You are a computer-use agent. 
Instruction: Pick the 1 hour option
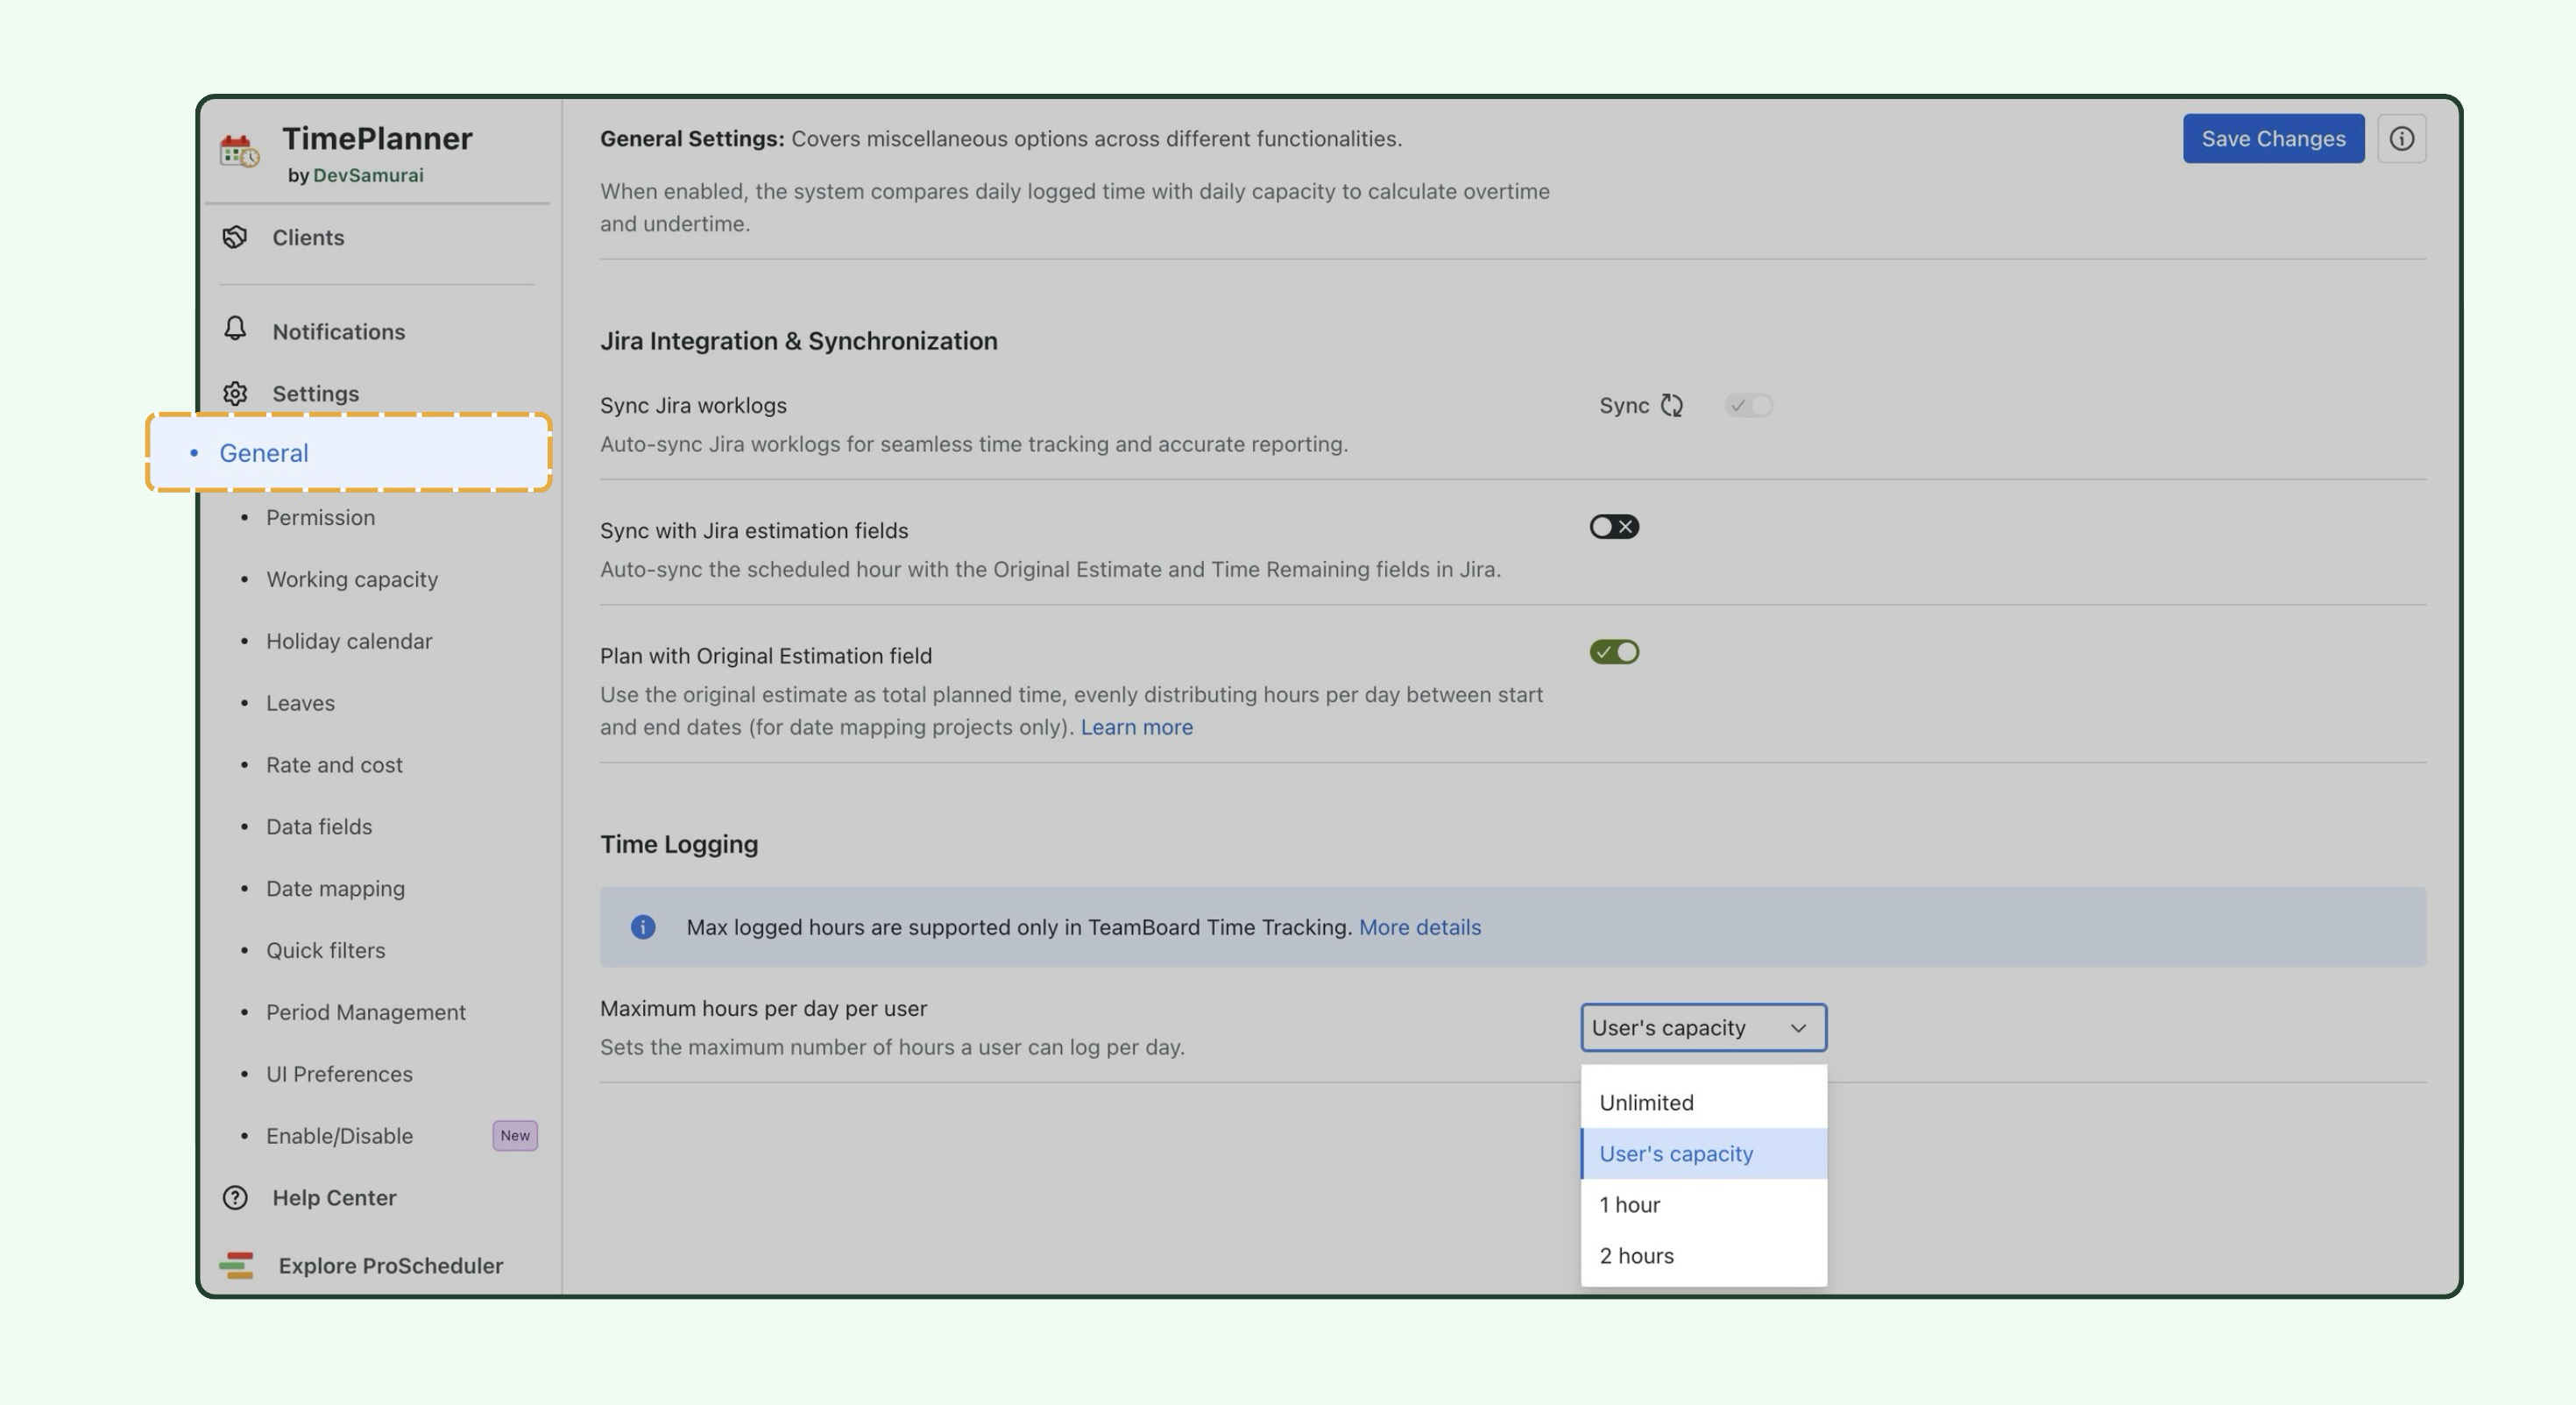(x=1703, y=1204)
